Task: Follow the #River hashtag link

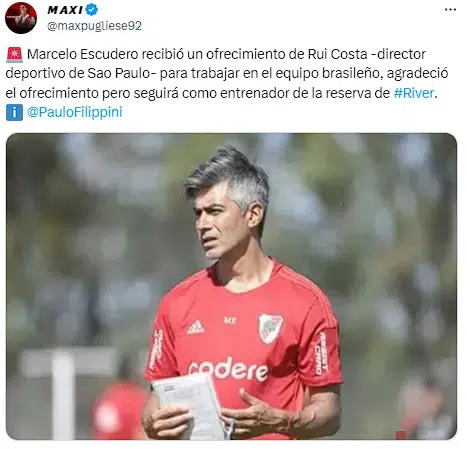Action: pos(414,93)
